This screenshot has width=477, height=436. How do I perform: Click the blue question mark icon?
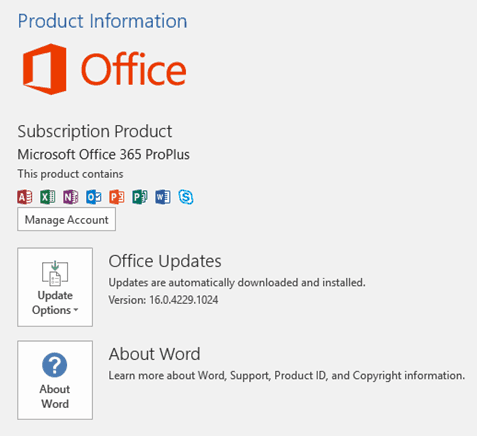[x=55, y=365]
